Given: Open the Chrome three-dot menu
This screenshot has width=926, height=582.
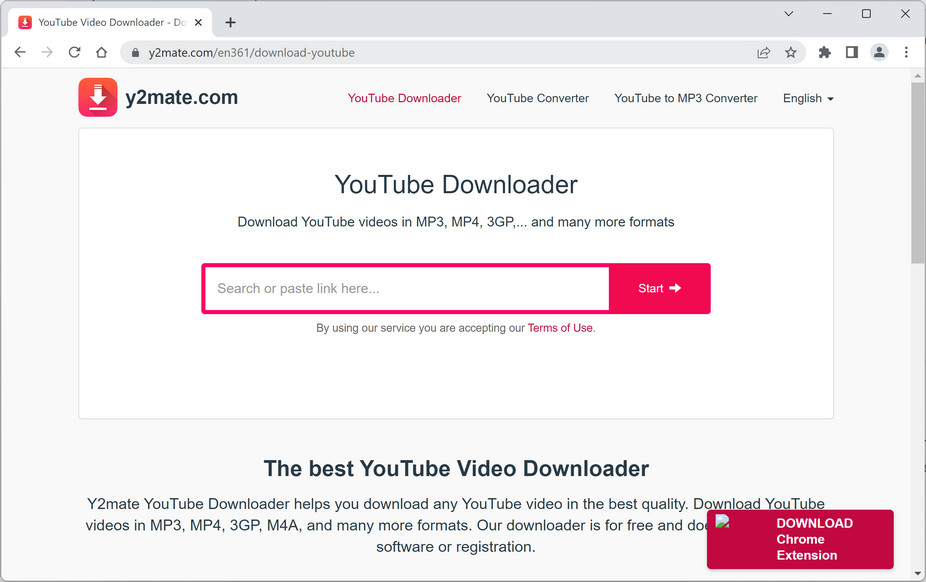Looking at the screenshot, I should pyautogui.click(x=906, y=53).
